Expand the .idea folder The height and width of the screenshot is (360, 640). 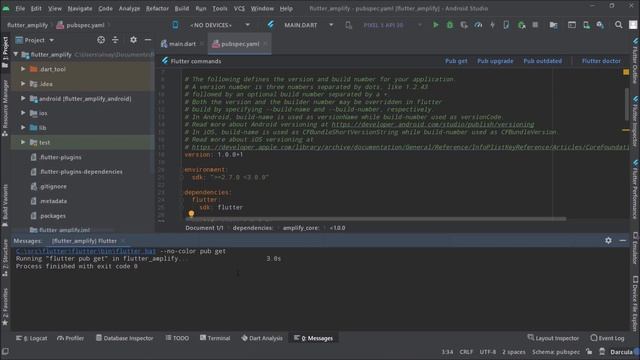(23, 84)
